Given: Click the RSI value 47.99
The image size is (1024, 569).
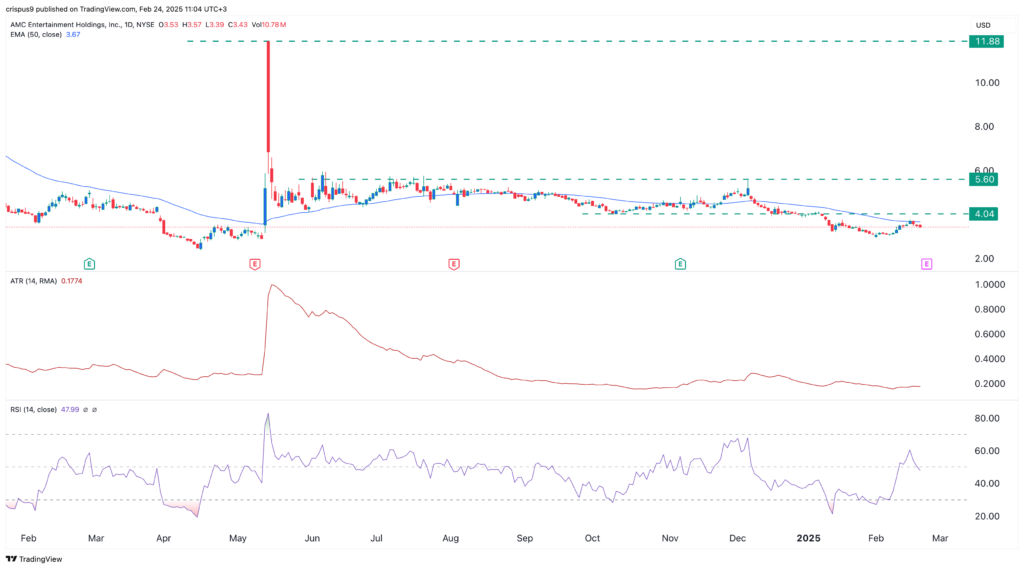Looking at the screenshot, I should tap(69, 410).
